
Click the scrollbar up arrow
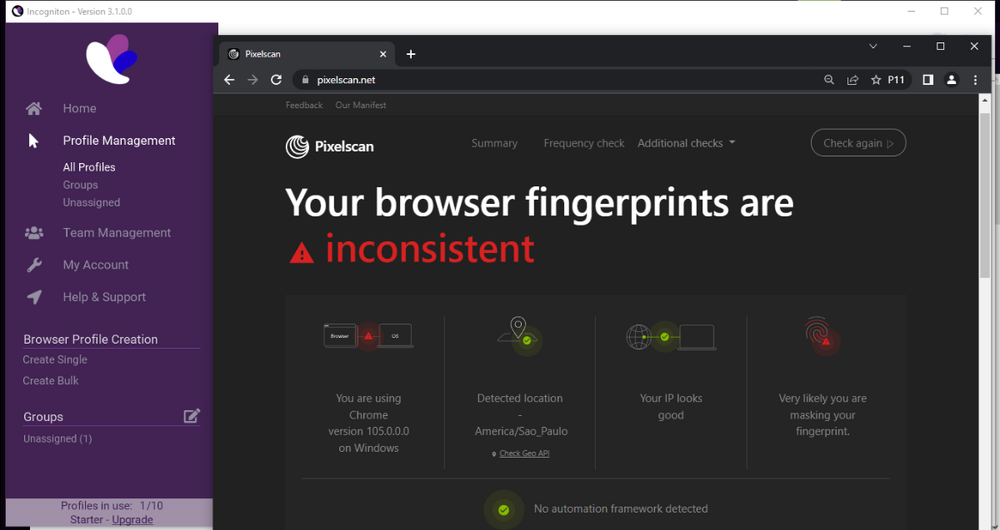click(x=985, y=100)
